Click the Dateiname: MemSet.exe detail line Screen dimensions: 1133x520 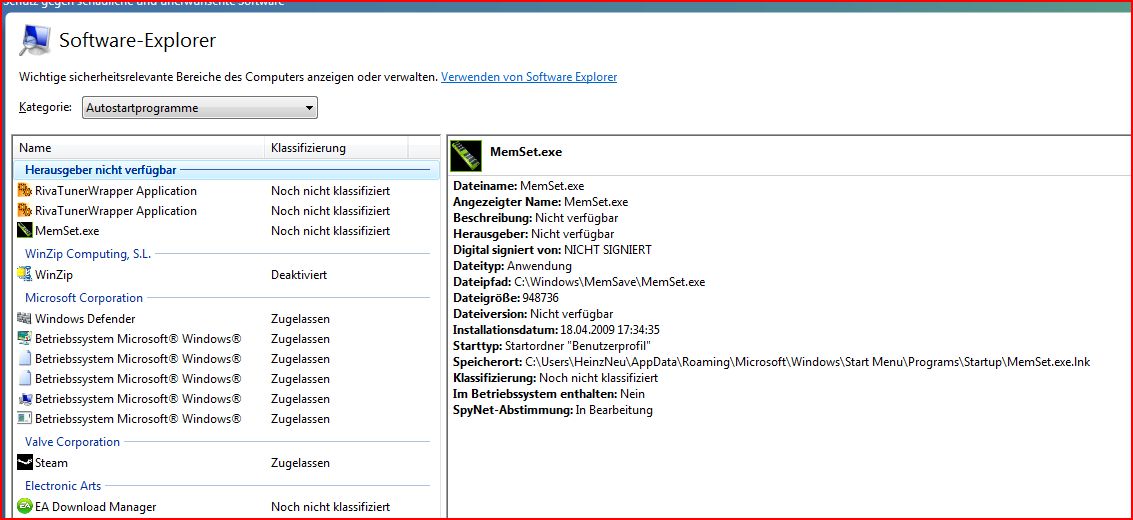pyautogui.click(x=519, y=186)
